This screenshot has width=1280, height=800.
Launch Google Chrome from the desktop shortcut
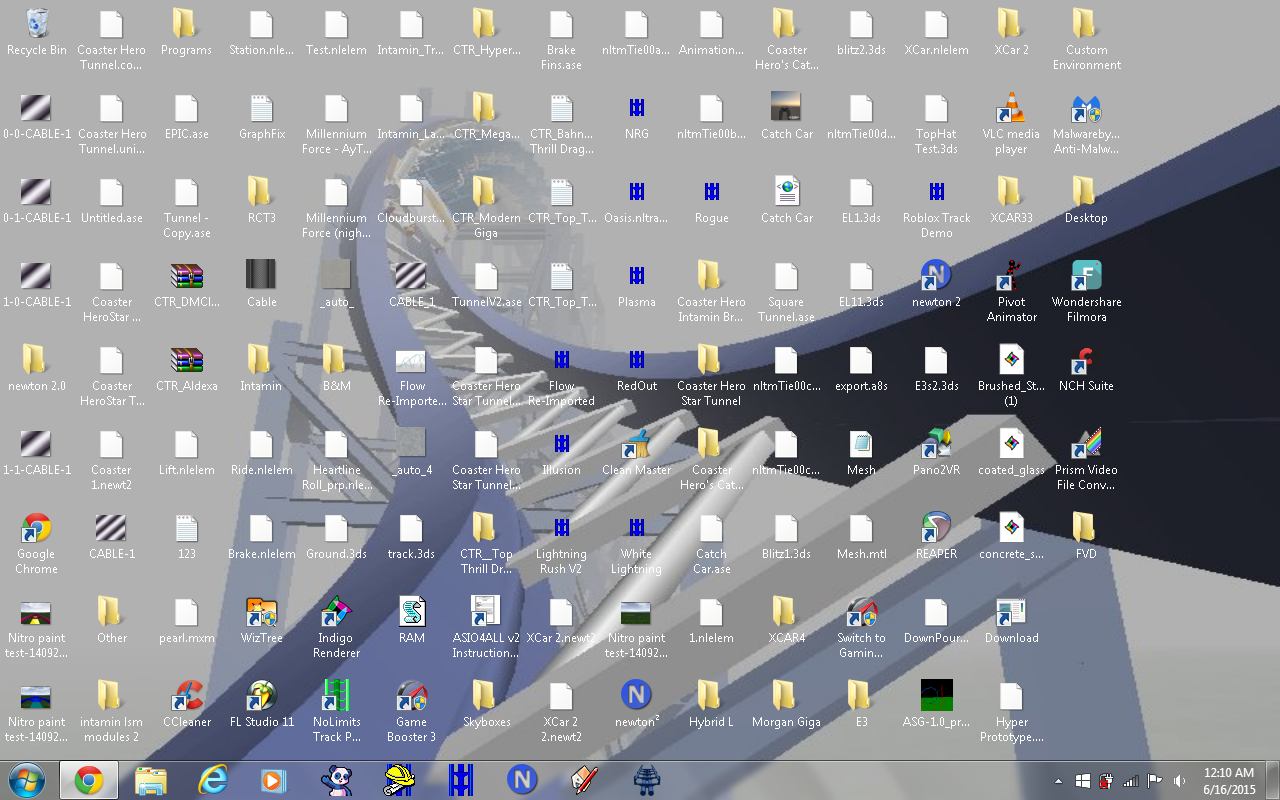click(37, 529)
